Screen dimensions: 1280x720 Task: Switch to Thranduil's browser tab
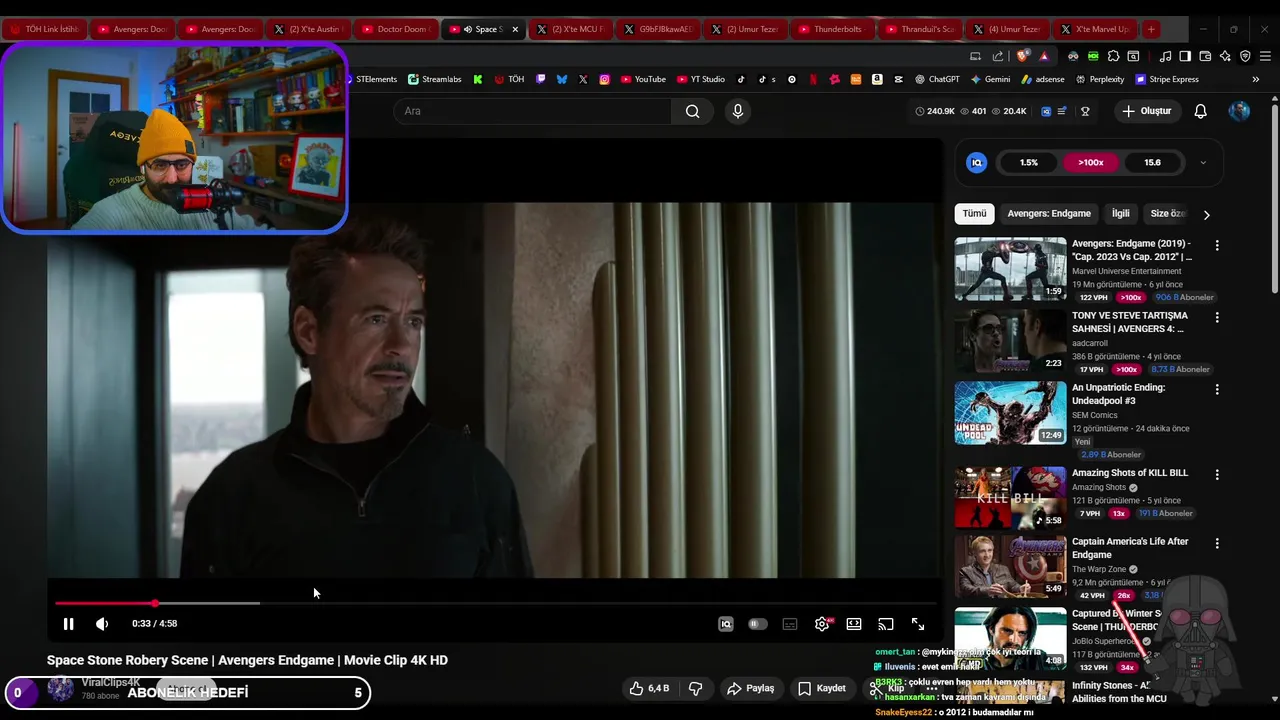[919, 29]
